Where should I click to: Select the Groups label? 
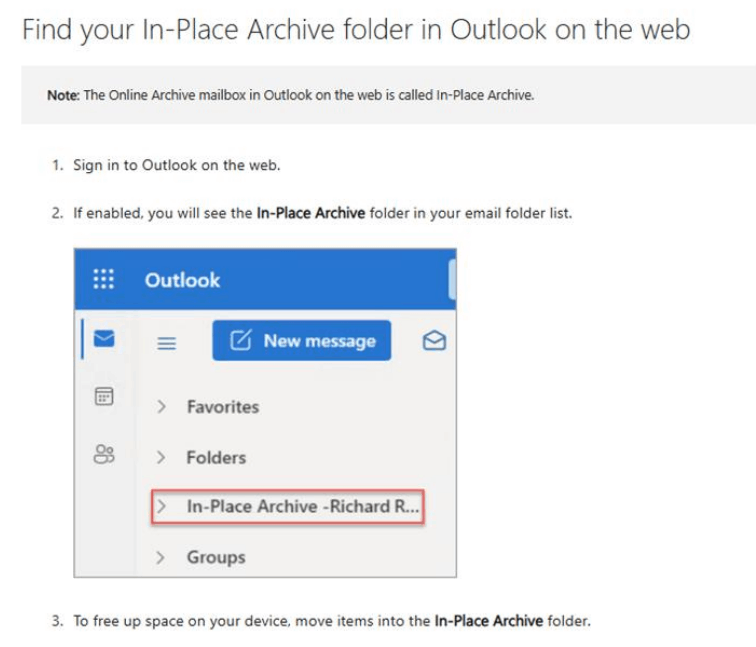coord(216,557)
